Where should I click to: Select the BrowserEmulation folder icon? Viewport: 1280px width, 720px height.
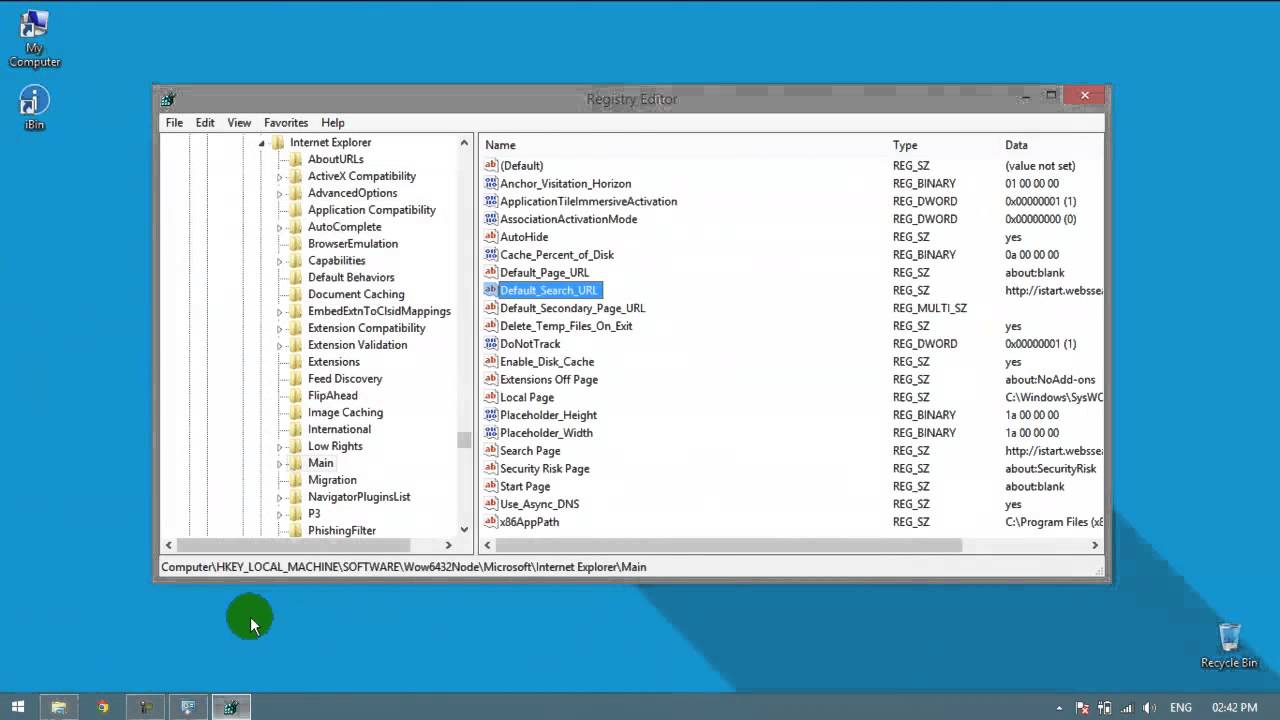[296, 244]
